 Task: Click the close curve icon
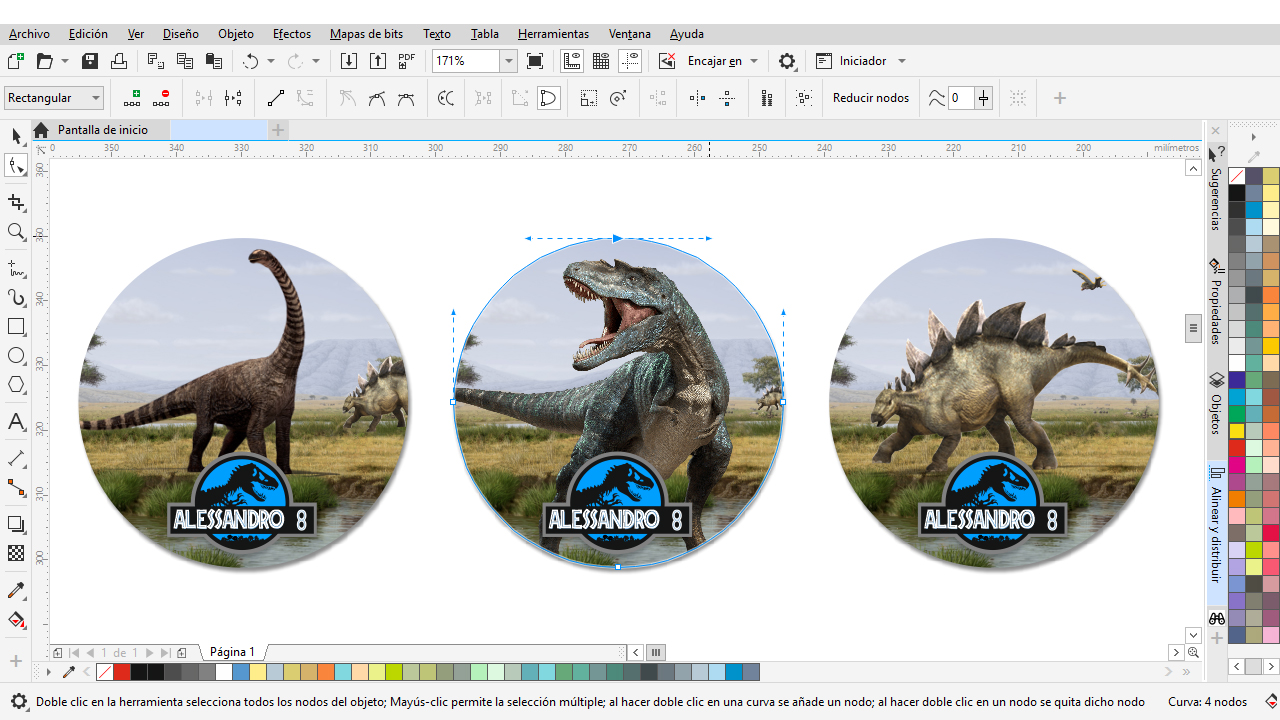click(x=548, y=98)
